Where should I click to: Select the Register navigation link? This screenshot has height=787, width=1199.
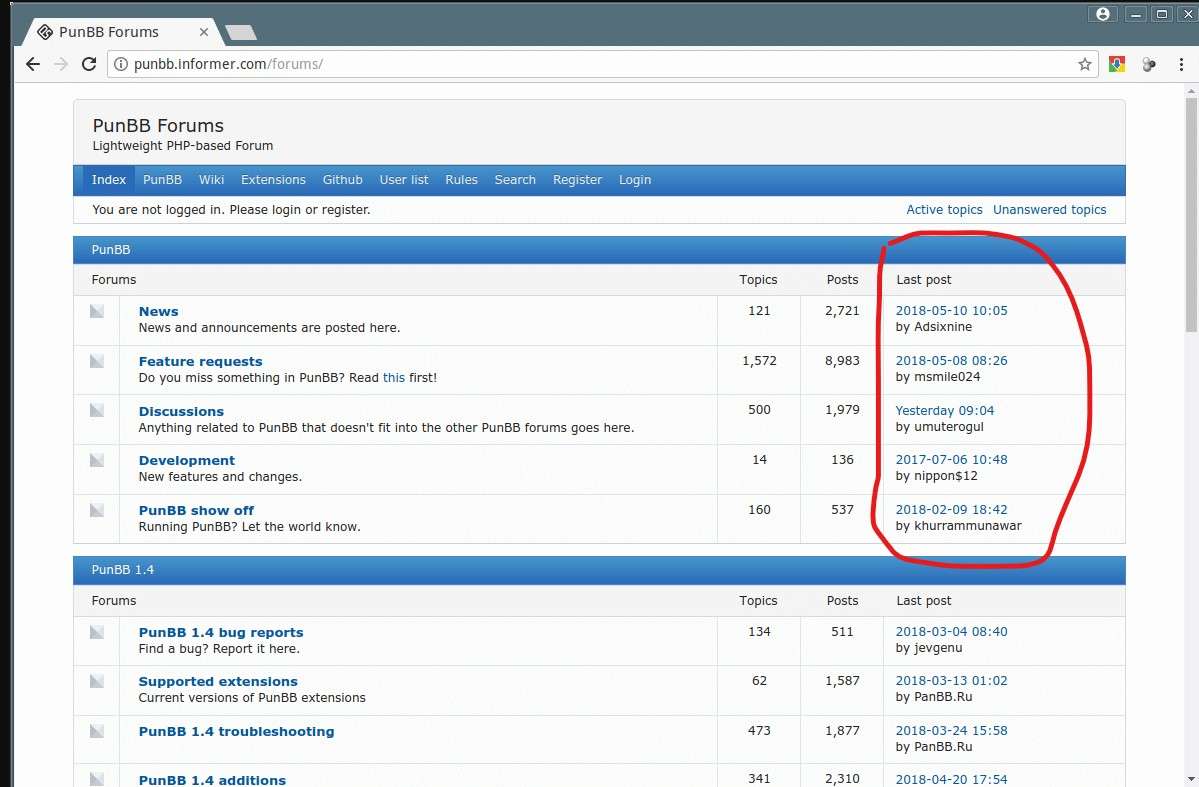577,180
